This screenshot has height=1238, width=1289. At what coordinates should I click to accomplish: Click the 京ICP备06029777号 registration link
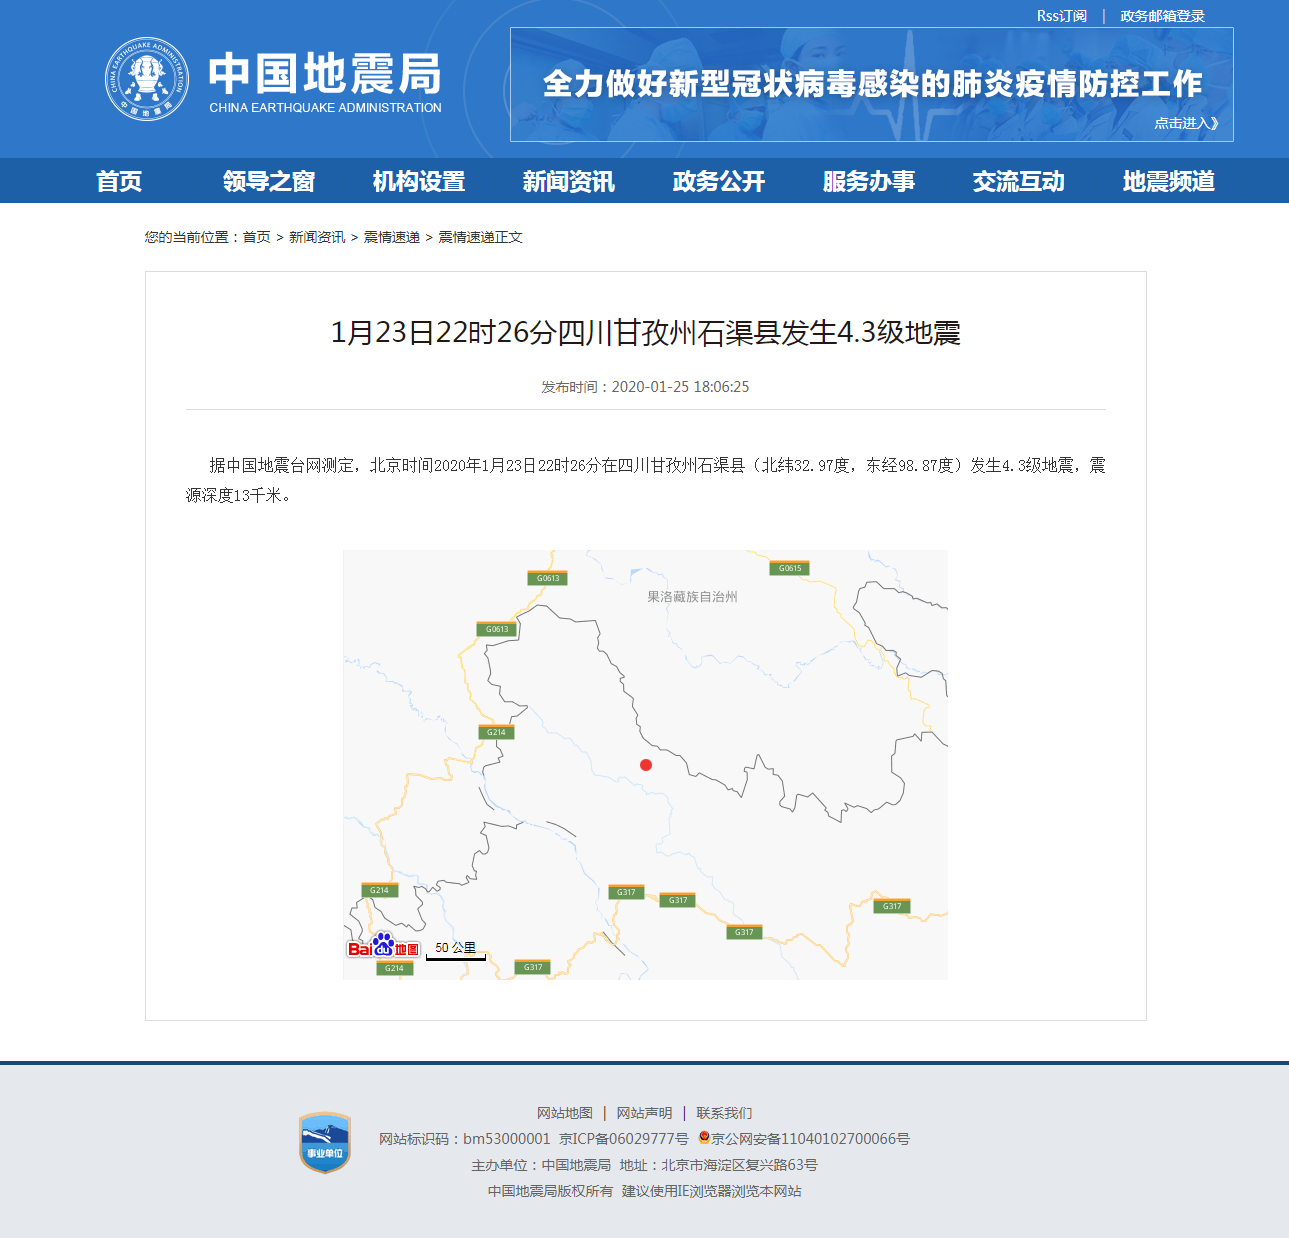pyautogui.click(x=624, y=1139)
